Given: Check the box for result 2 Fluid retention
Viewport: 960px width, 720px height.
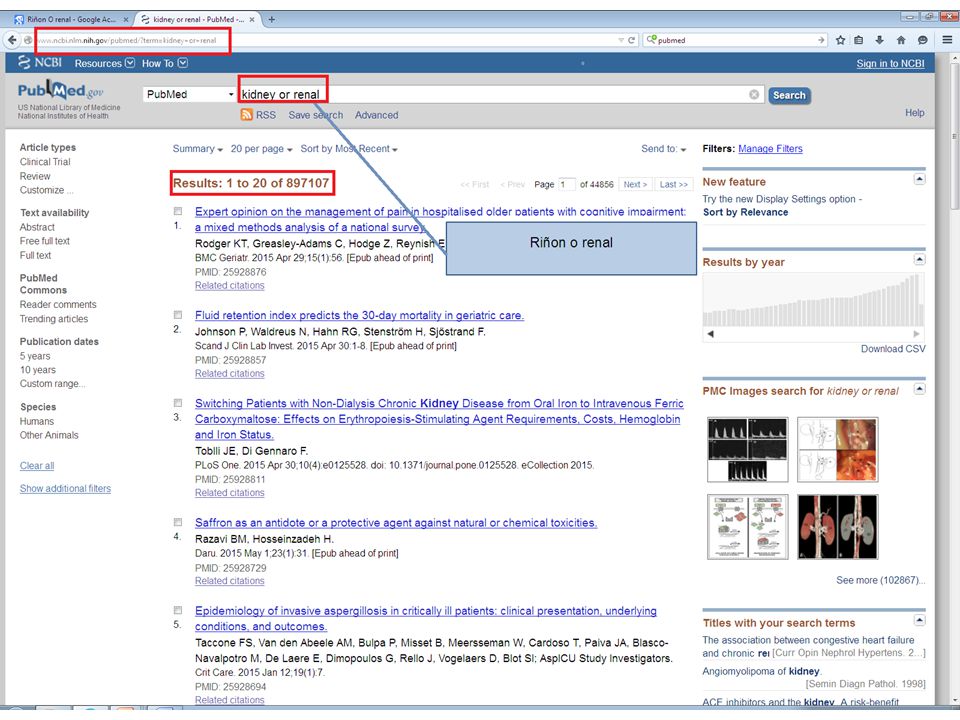Looking at the screenshot, I should 178,315.
